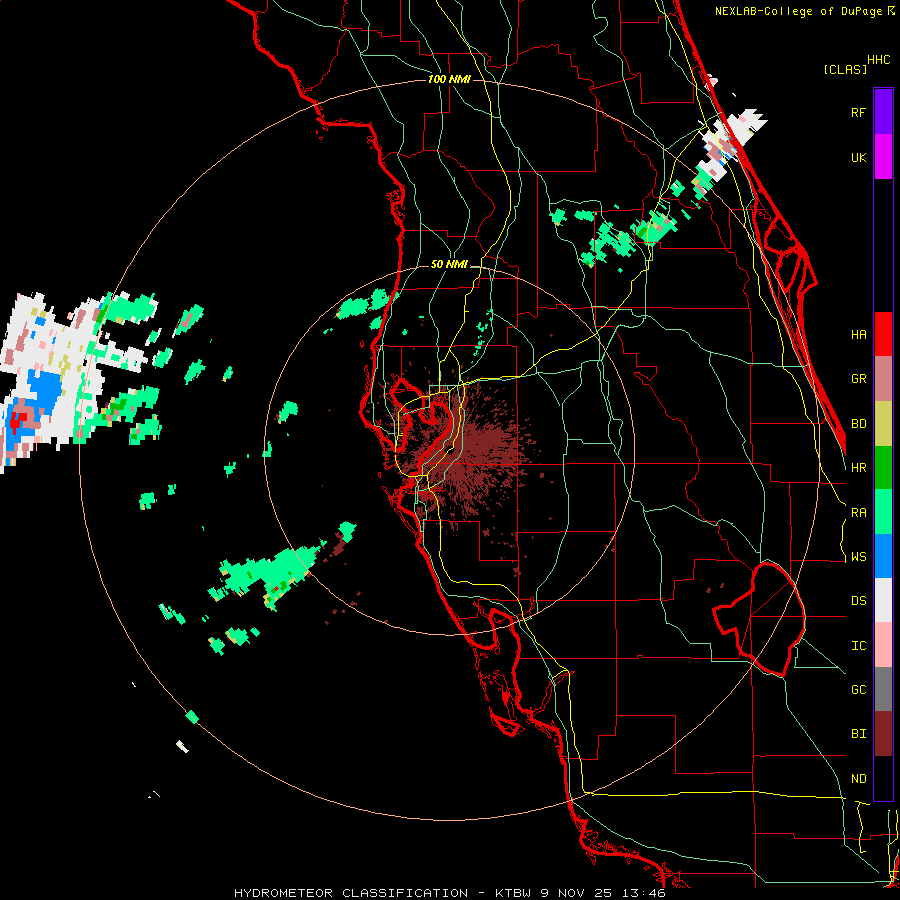Select the magenta UK legend swatch
900x900 pixels.
[x=883, y=157]
